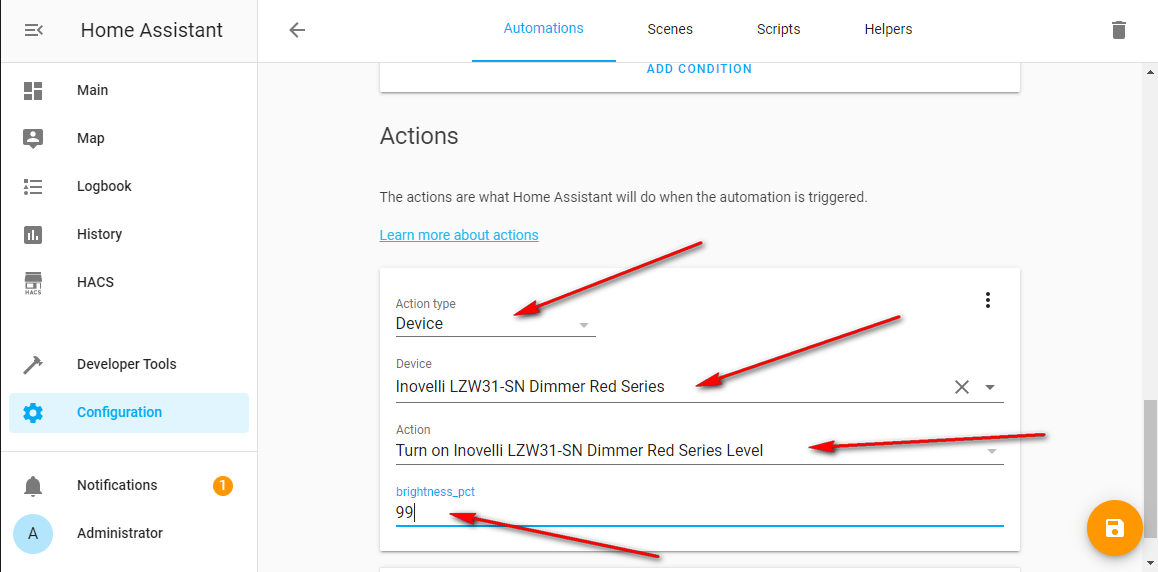Image resolution: width=1158 pixels, height=572 pixels.
Task: Open the Learn more about actions link
Action: [x=459, y=235]
